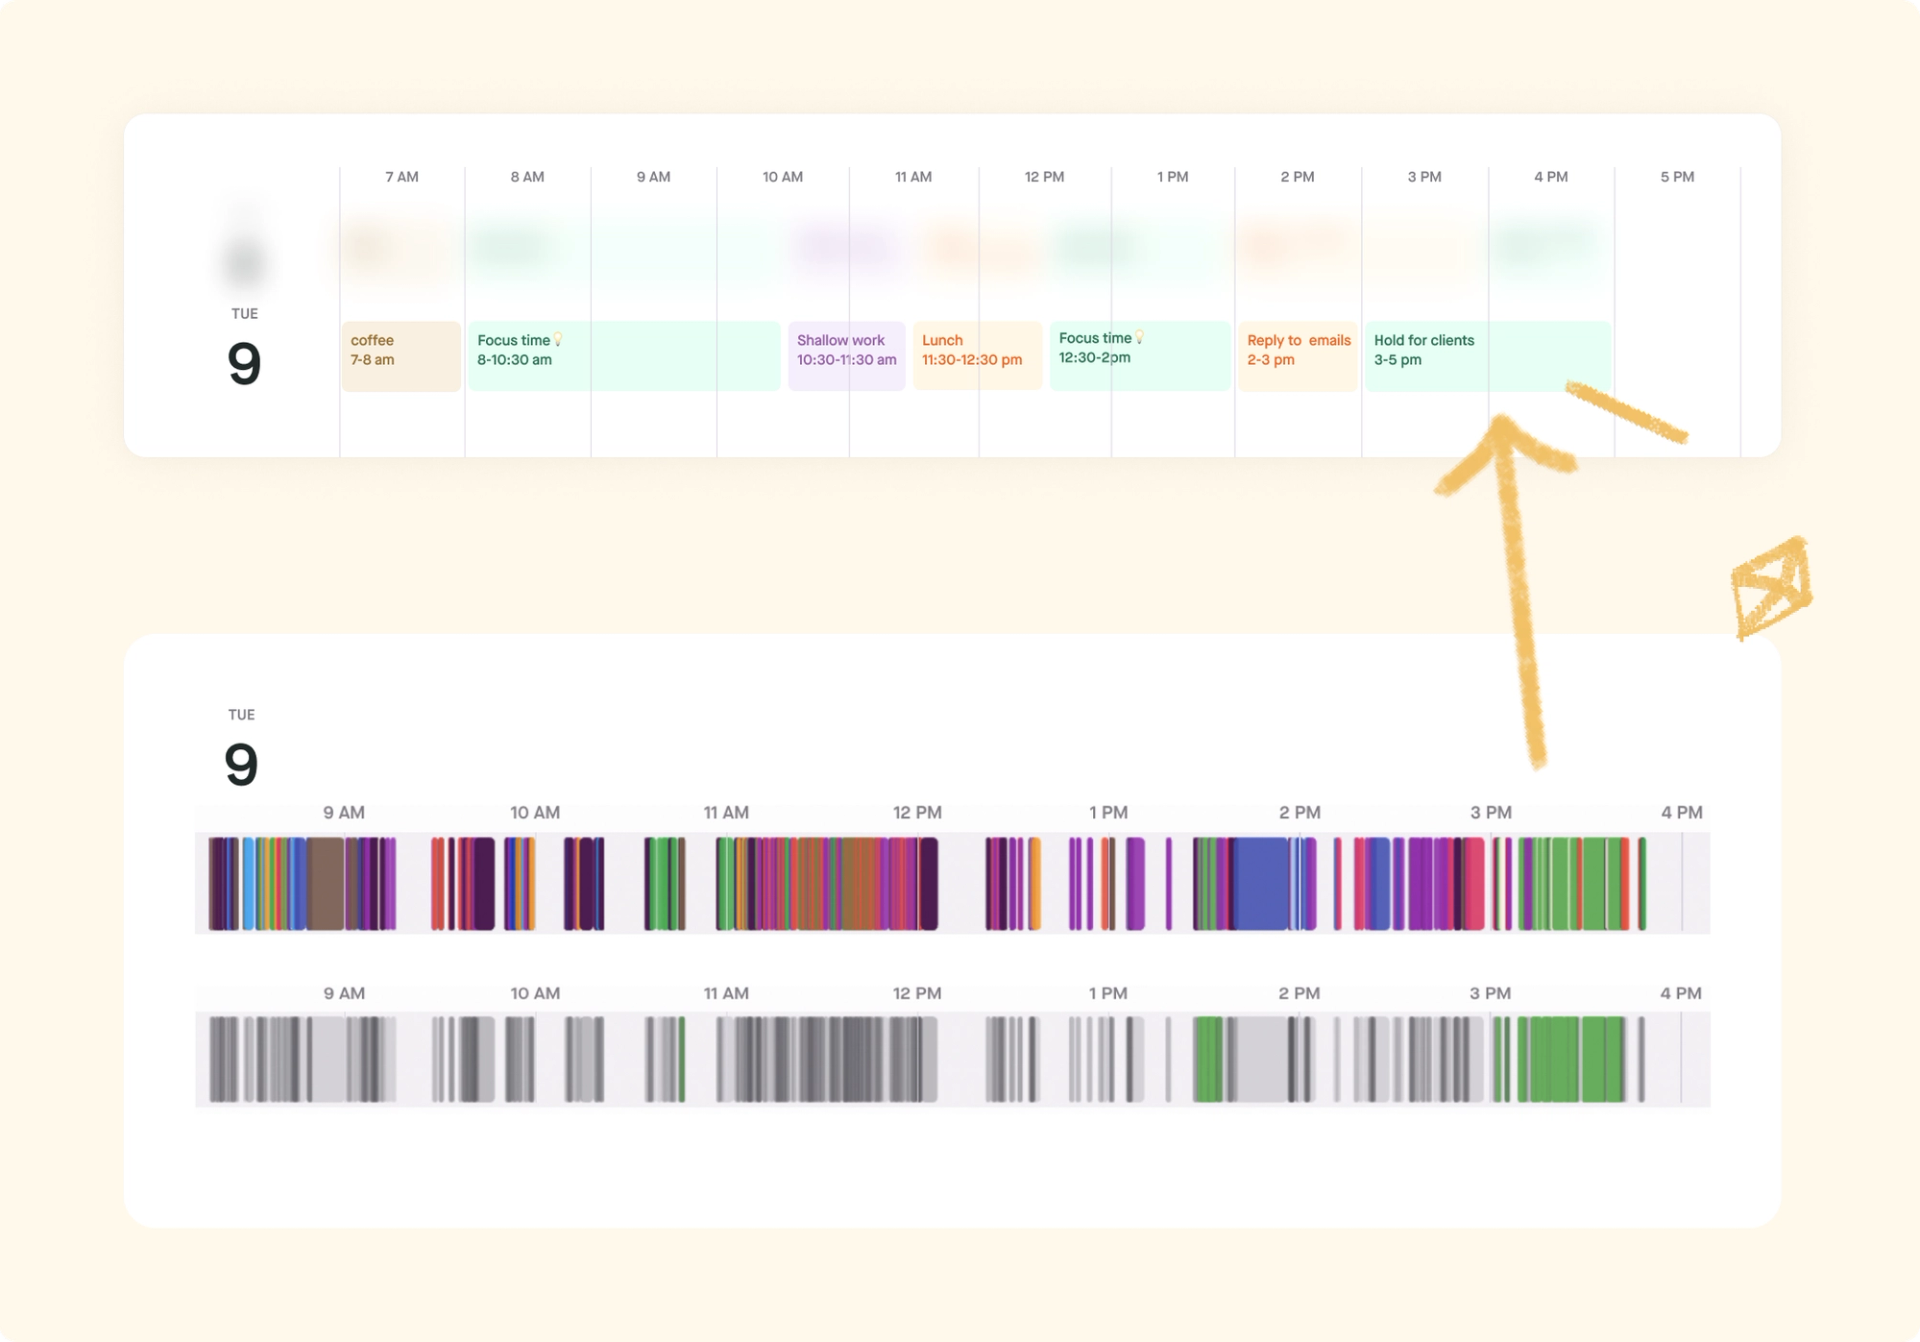
Task: Click lightbulb icon on morning Focus time
Action: click(558, 340)
